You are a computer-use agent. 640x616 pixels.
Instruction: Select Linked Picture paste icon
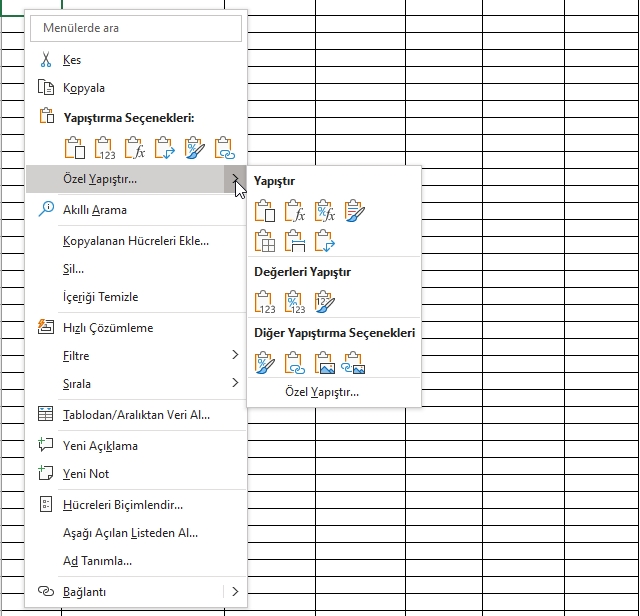[x=353, y=362]
